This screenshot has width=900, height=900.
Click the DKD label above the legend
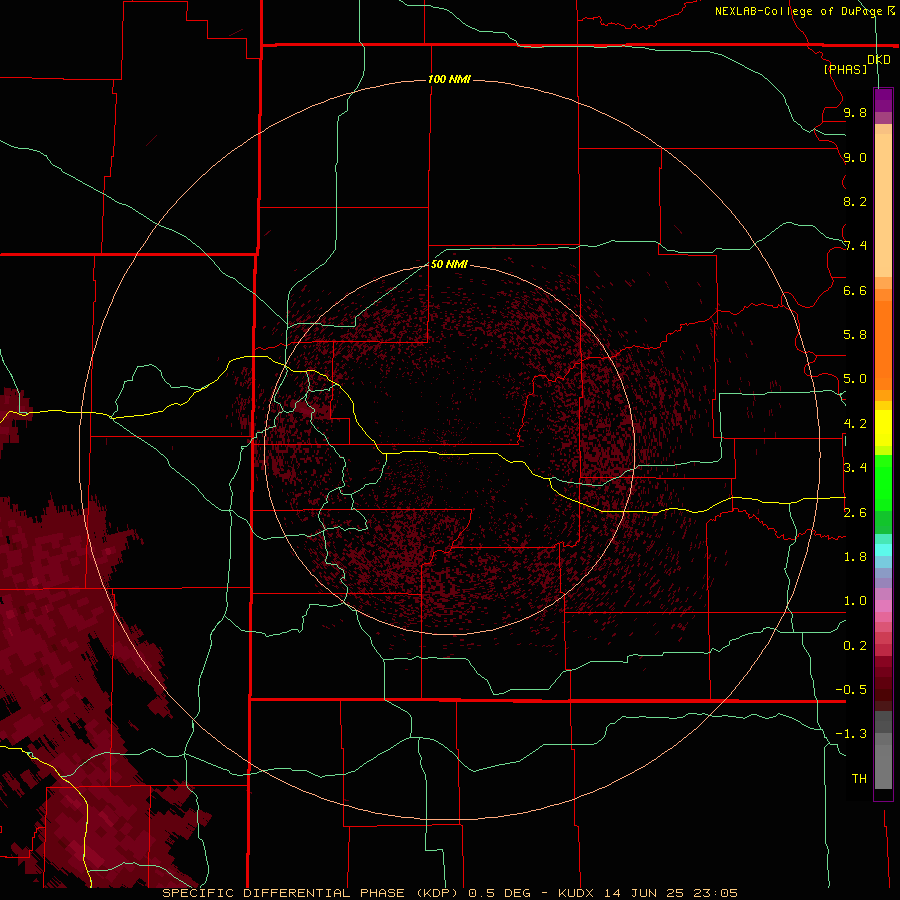[x=879, y=60]
